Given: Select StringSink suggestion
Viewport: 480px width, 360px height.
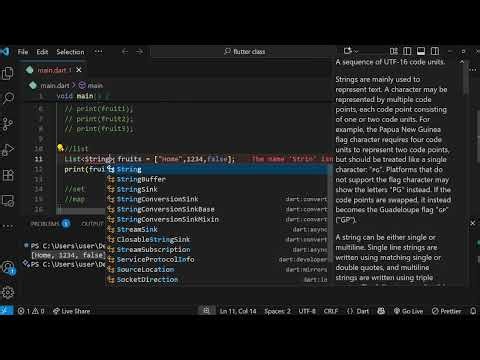Looking at the screenshot, I should pyautogui.click(x=217, y=189).
